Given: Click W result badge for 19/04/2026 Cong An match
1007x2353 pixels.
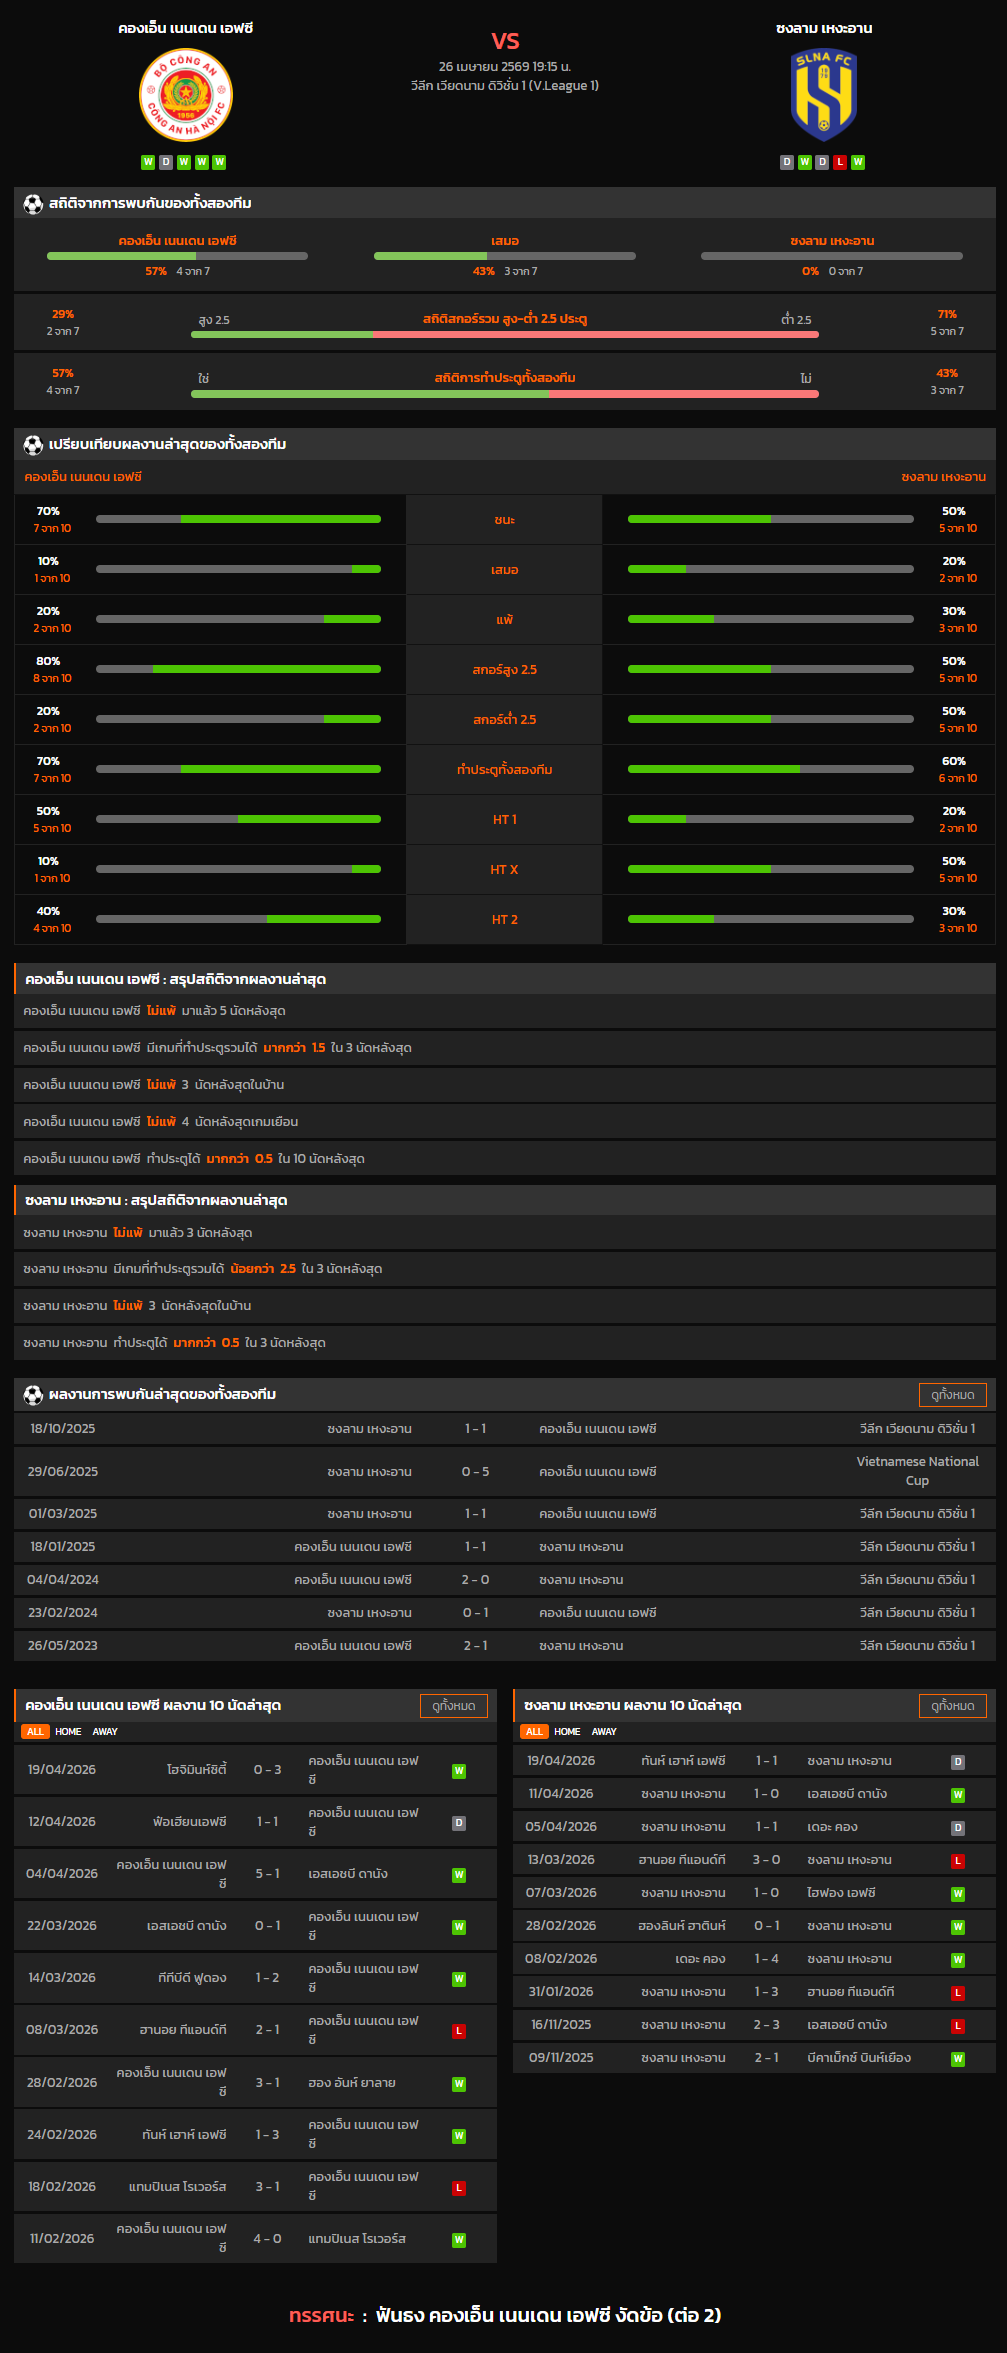Looking at the screenshot, I should [459, 1771].
